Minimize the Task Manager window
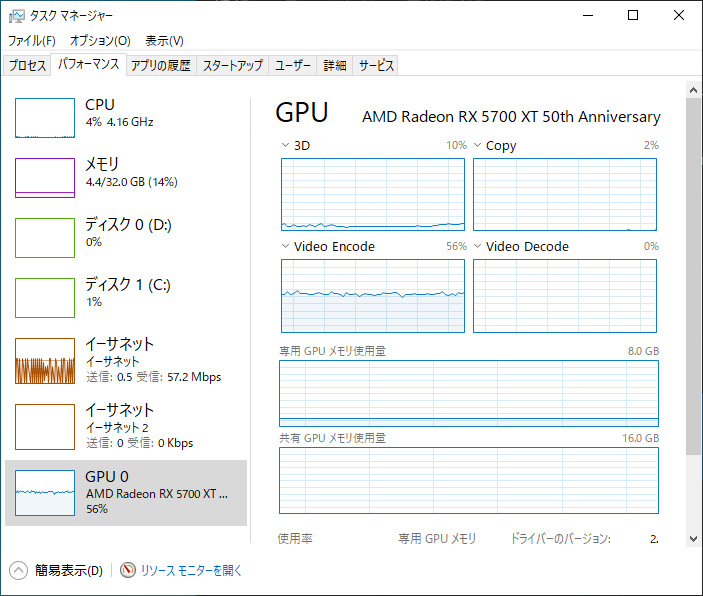Image resolution: width=703 pixels, height=596 pixels. pos(588,15)
